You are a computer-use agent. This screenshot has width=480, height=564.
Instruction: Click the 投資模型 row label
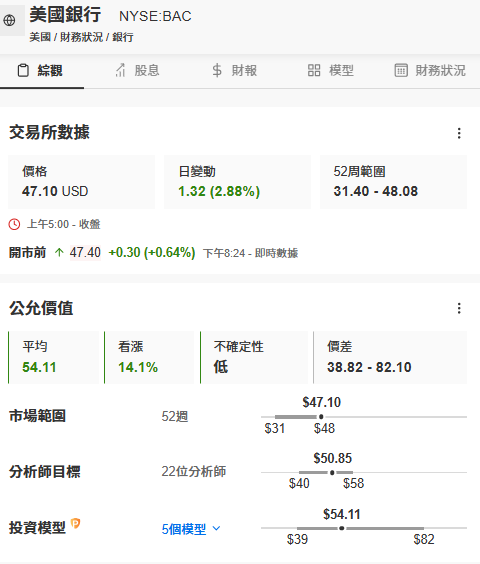37,528
